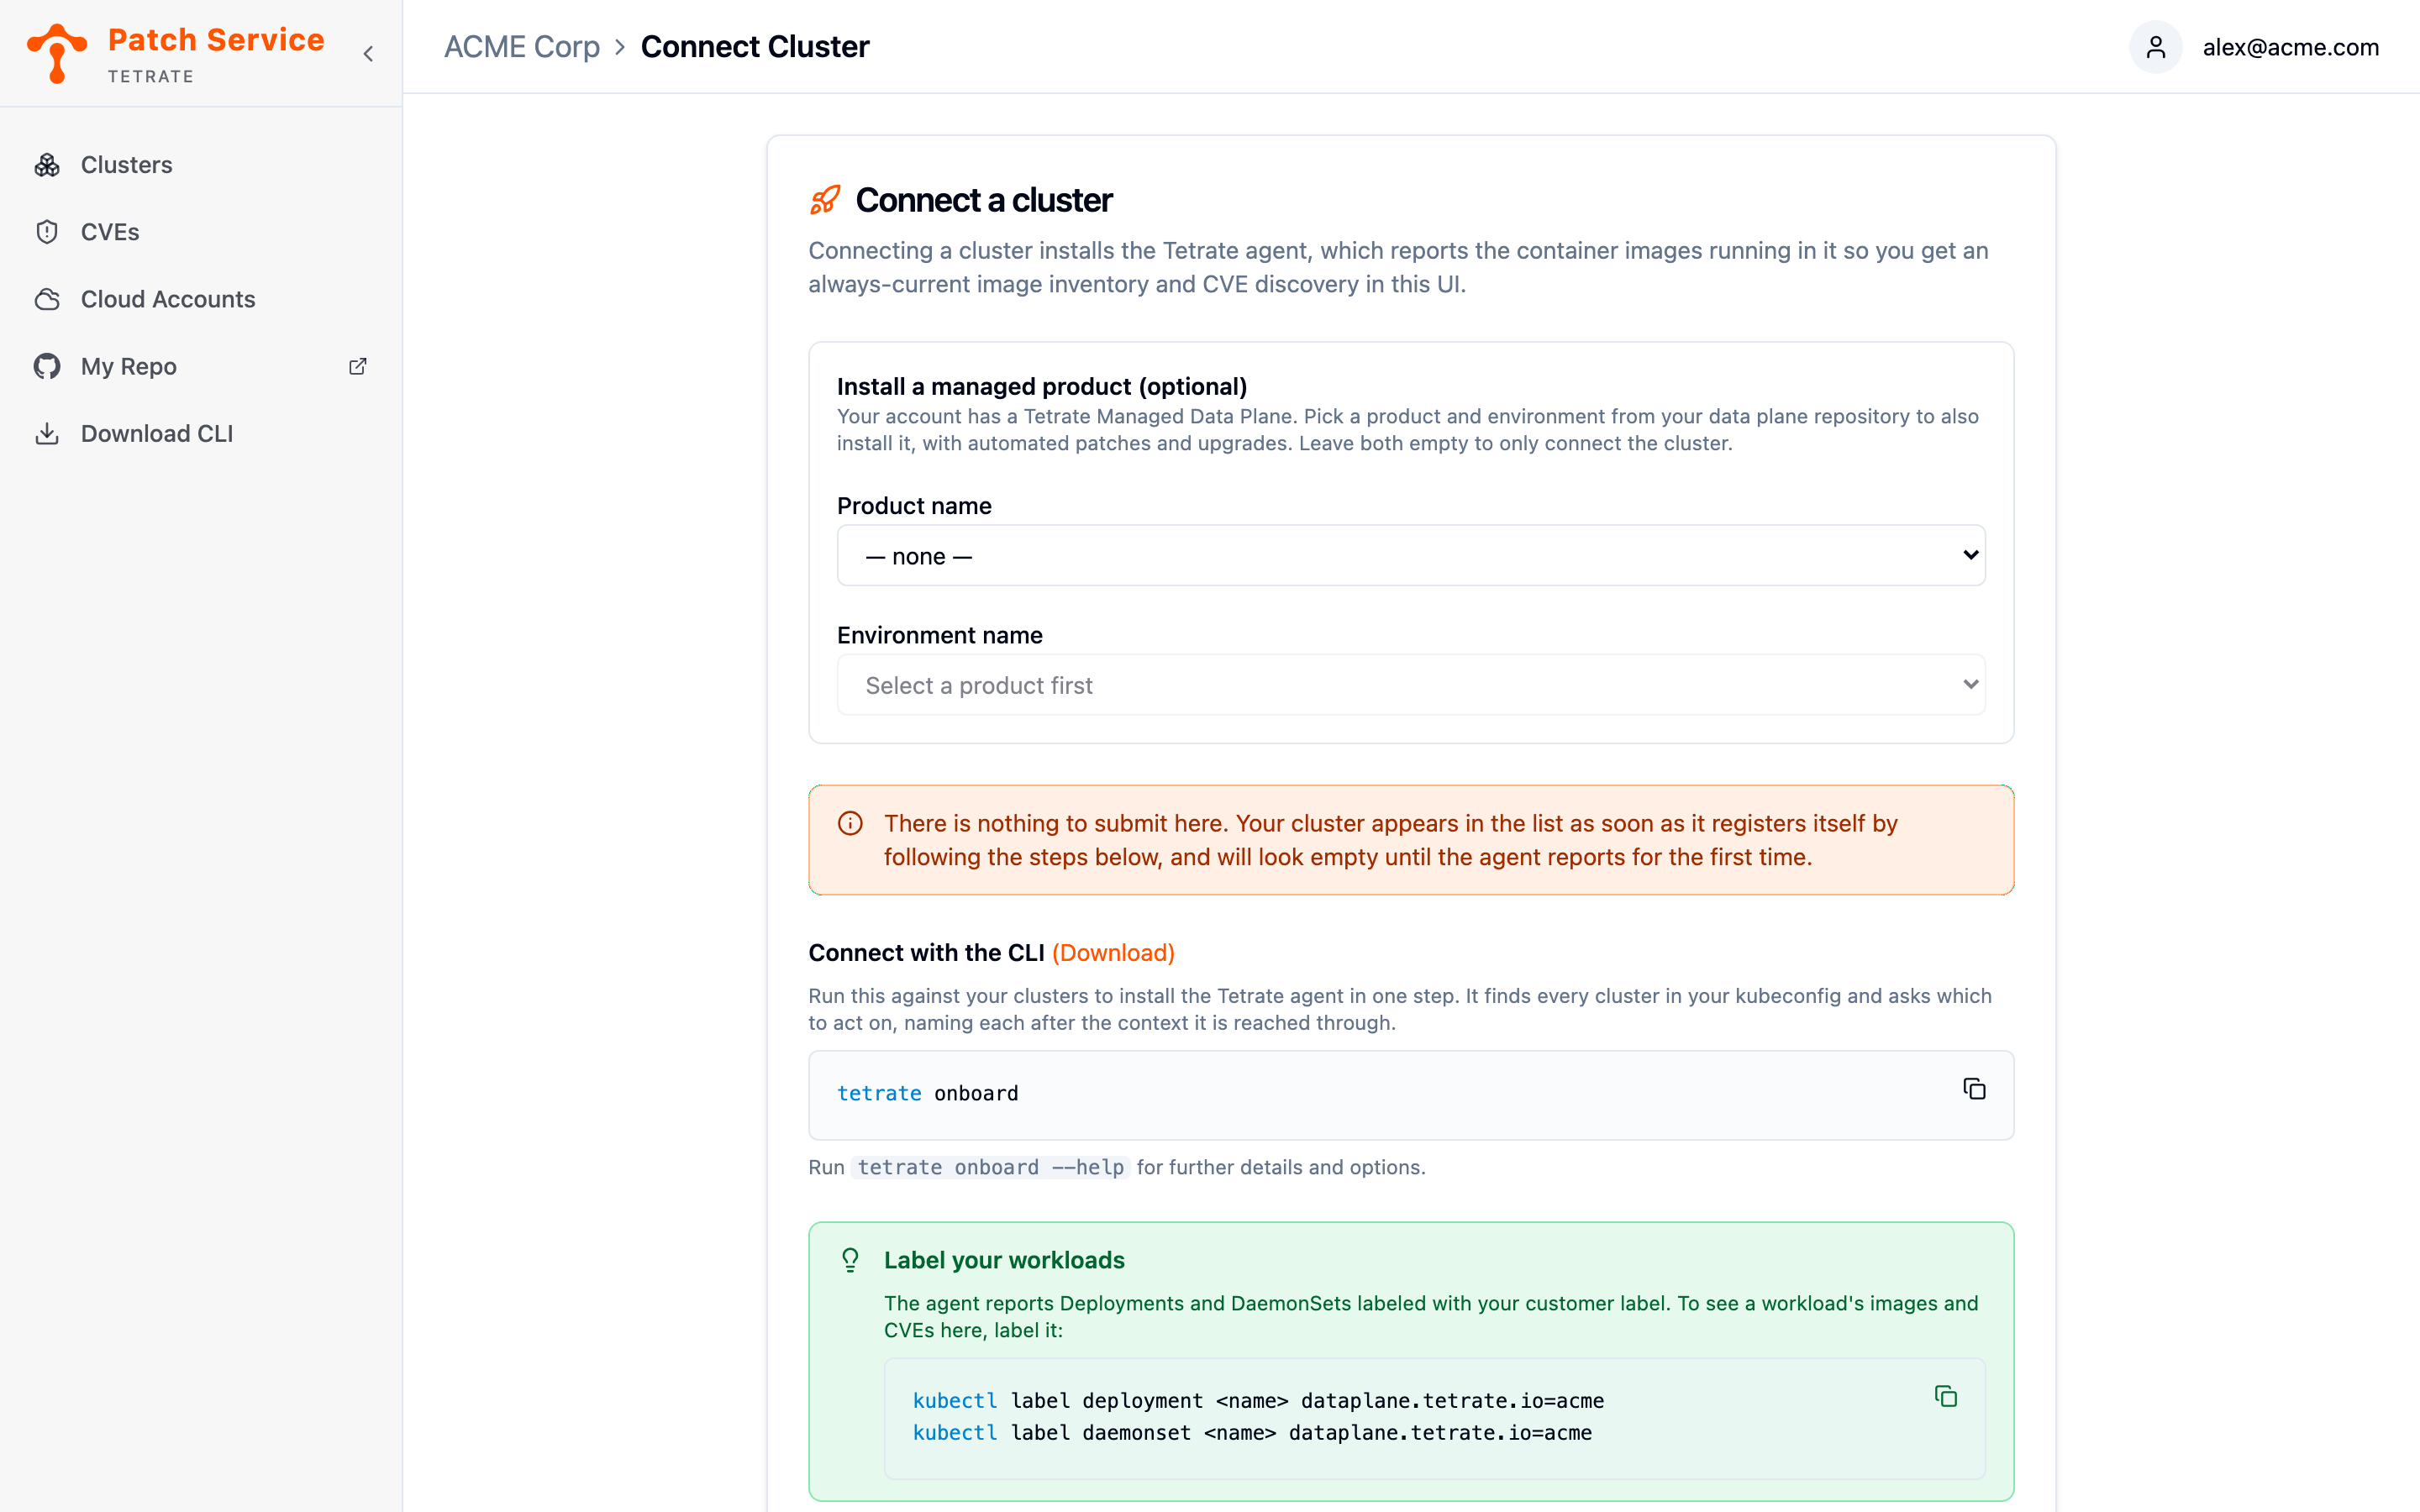This screenshot has width=2420, height=1512.
Task: Click the inline 'tetrate onboard --help' code
Action: [x=990, y=1167]
